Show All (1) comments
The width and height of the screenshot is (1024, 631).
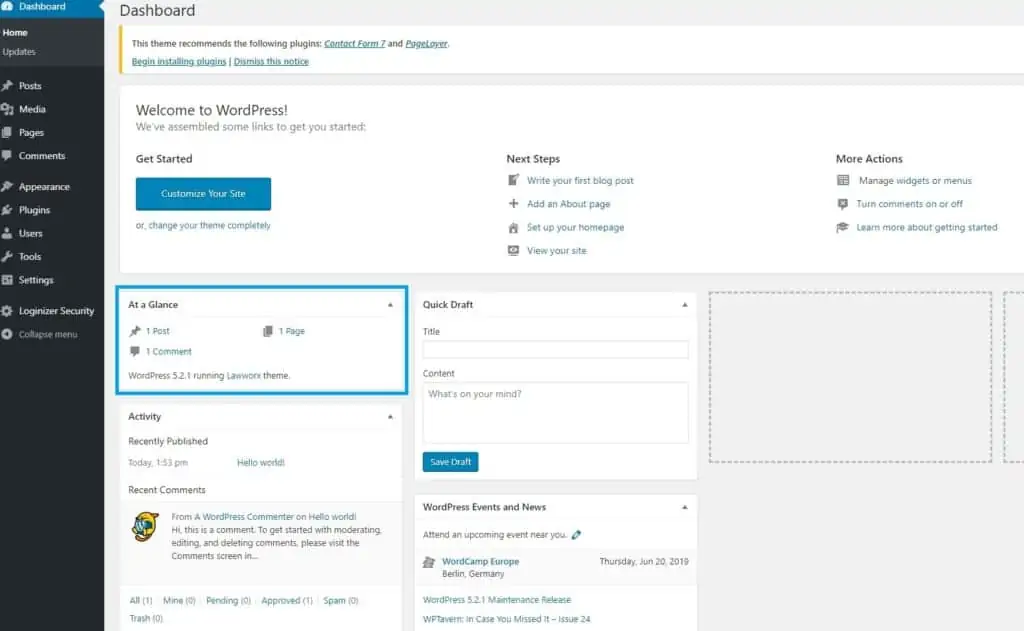(140, 600)
